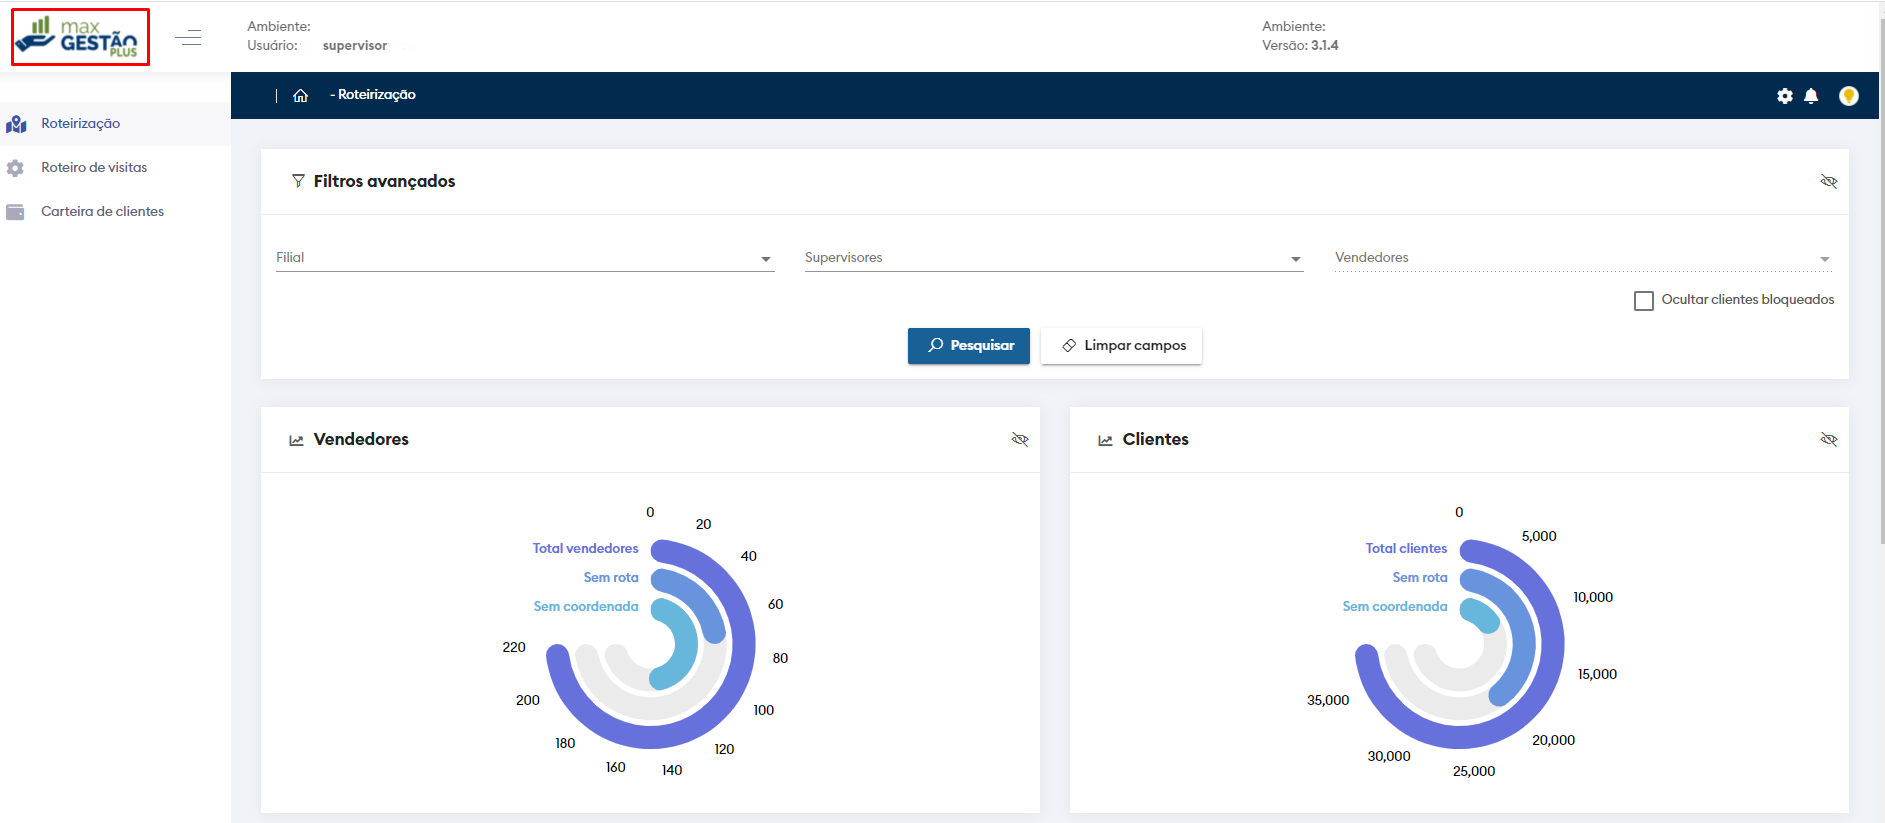Click the Pesquisar button

pos(968,346)
